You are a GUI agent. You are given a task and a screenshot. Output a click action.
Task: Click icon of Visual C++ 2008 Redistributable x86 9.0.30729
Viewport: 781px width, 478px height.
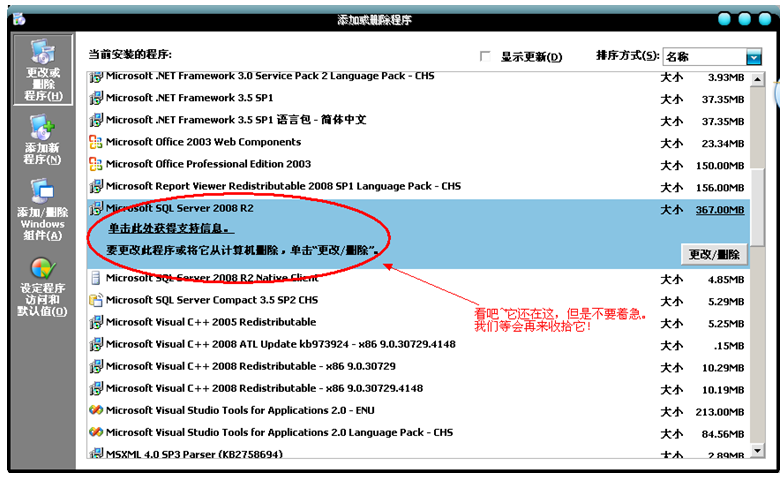[96, 366]
